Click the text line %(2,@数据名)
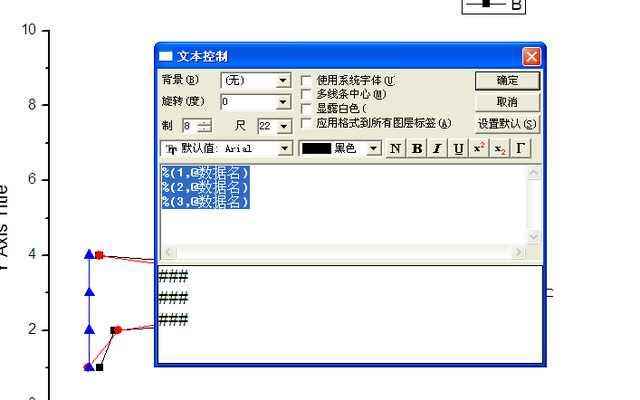This screenshot has width=640, height=400. [205, 187]
